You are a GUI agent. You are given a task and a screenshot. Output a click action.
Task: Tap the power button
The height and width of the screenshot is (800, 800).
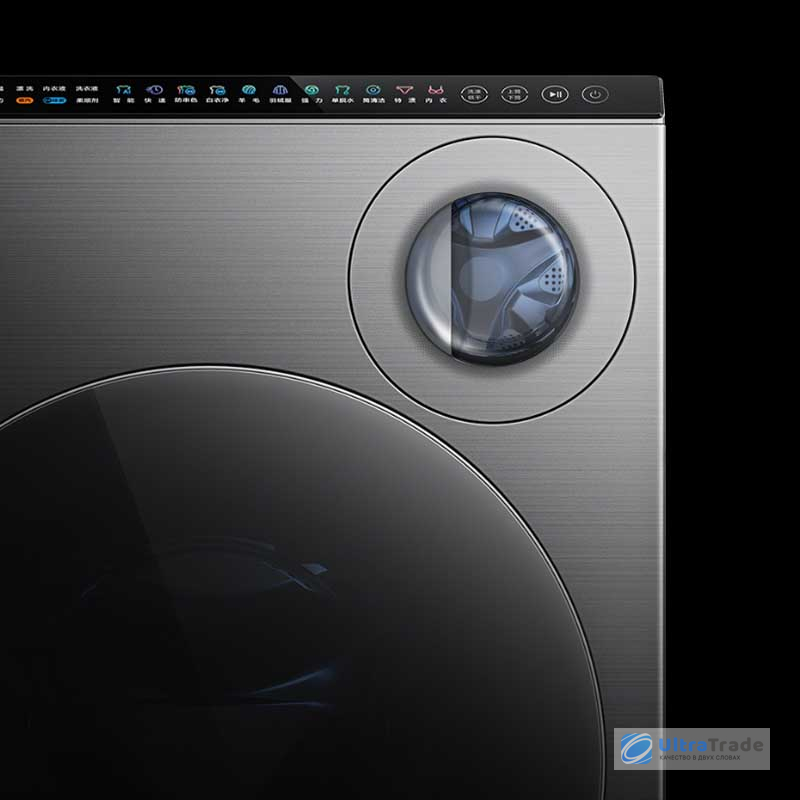point(595,94)
